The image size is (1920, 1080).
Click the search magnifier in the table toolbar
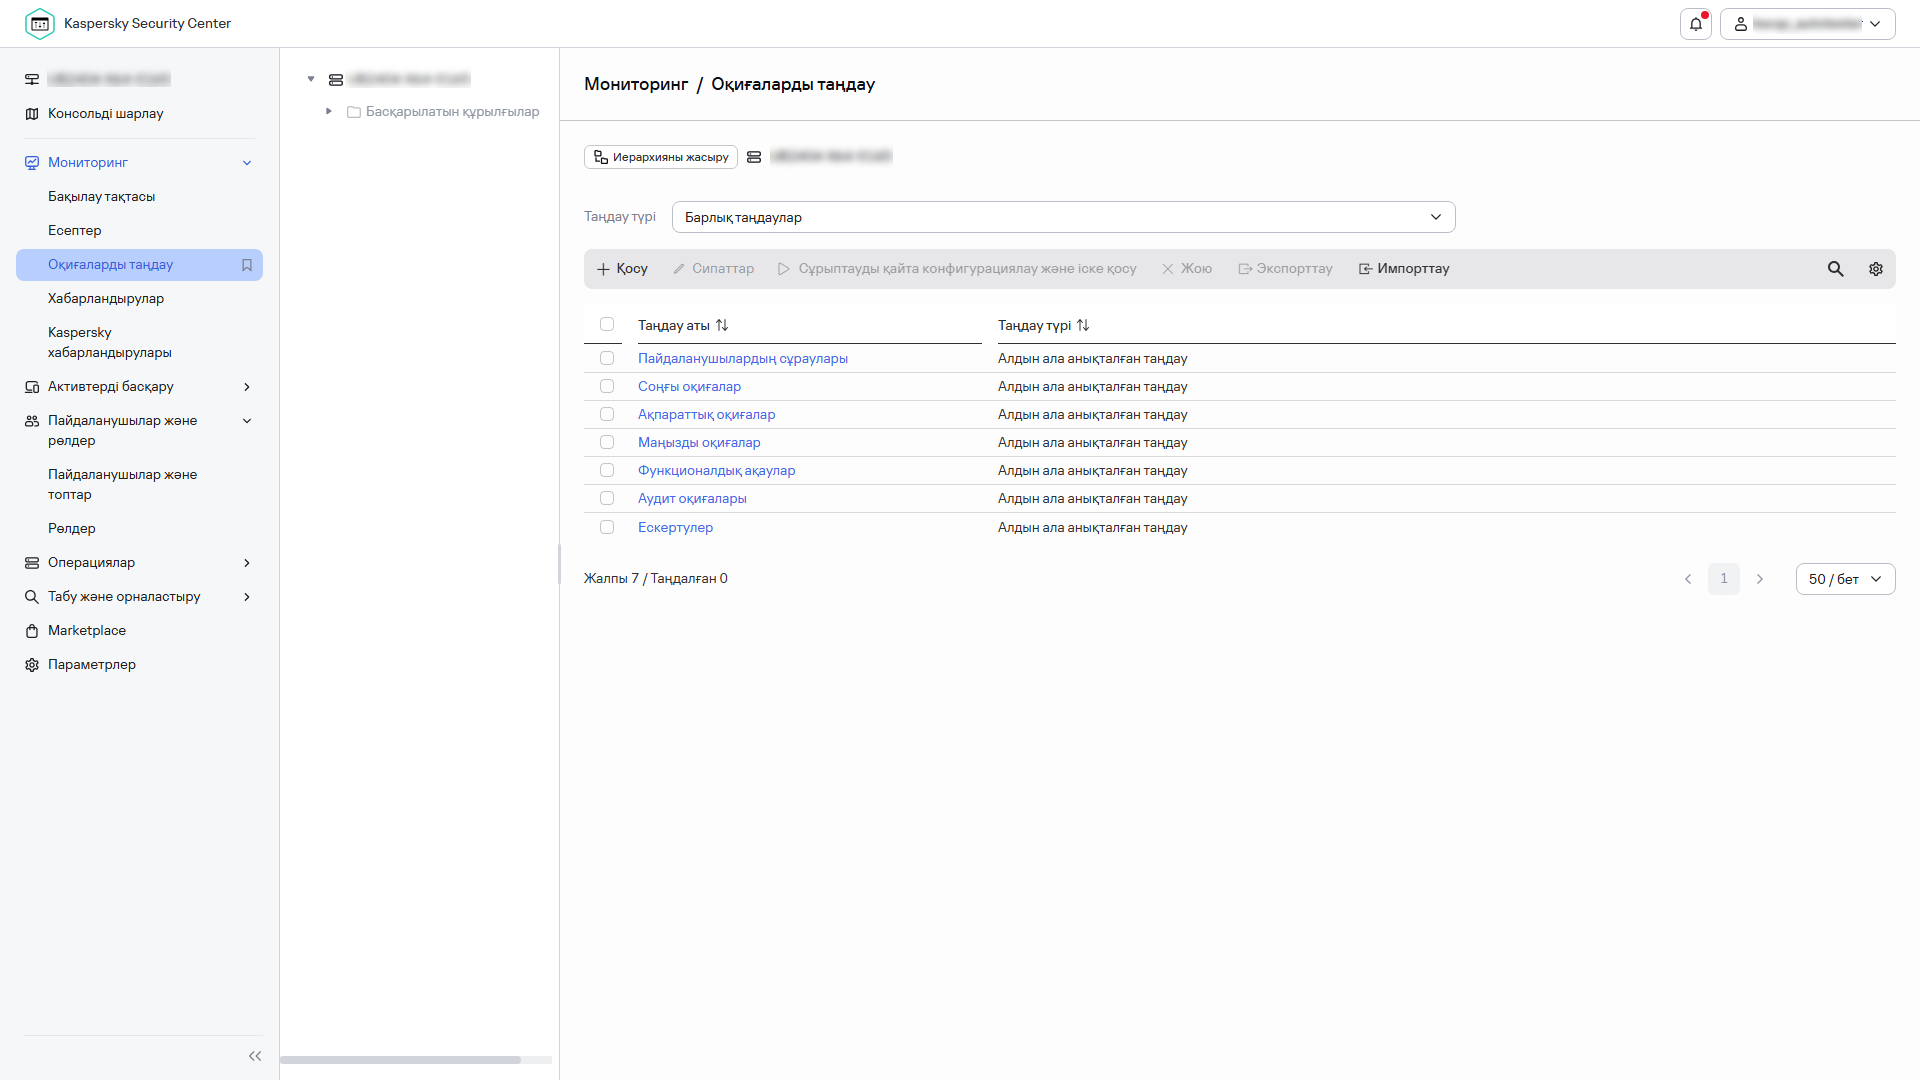pos(1835,269)
